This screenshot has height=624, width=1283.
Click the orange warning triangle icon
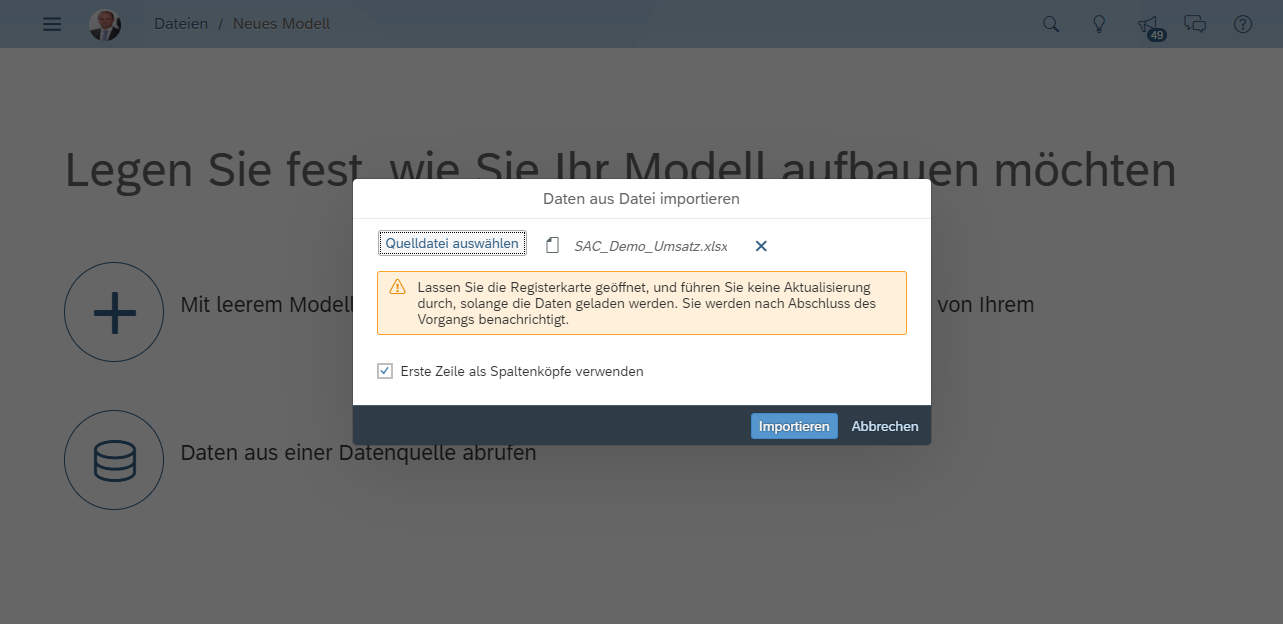398,287
